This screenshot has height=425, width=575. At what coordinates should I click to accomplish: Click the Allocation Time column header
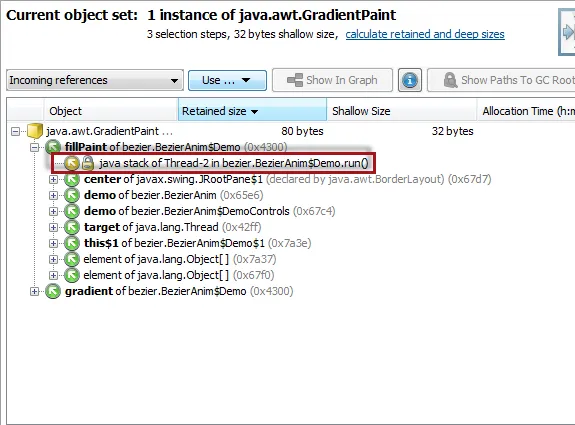[x=526, y=111]
